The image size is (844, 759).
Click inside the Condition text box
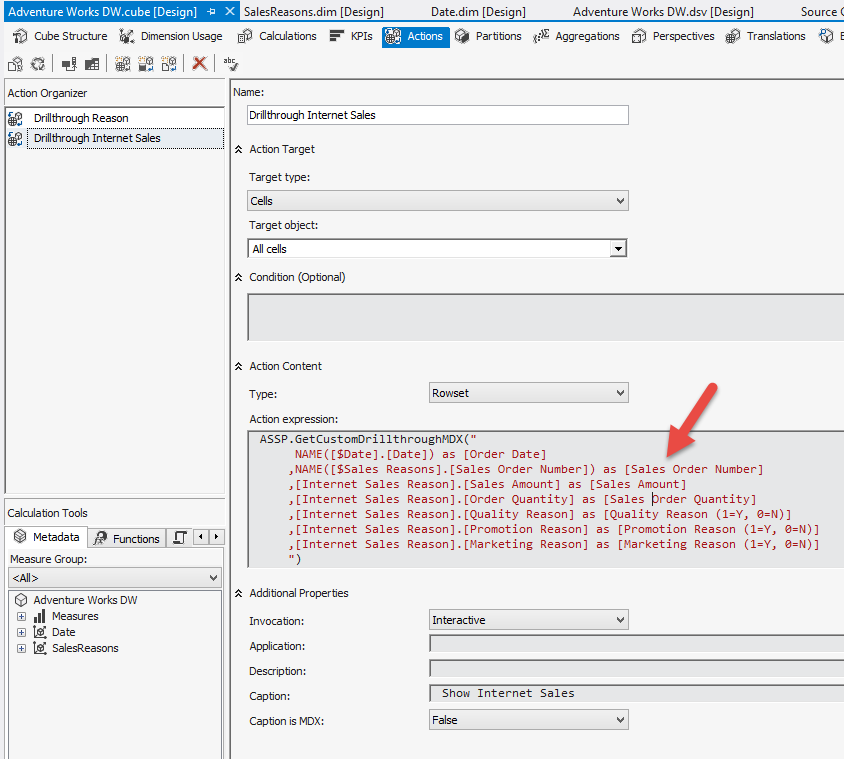(x=546, y=317)
